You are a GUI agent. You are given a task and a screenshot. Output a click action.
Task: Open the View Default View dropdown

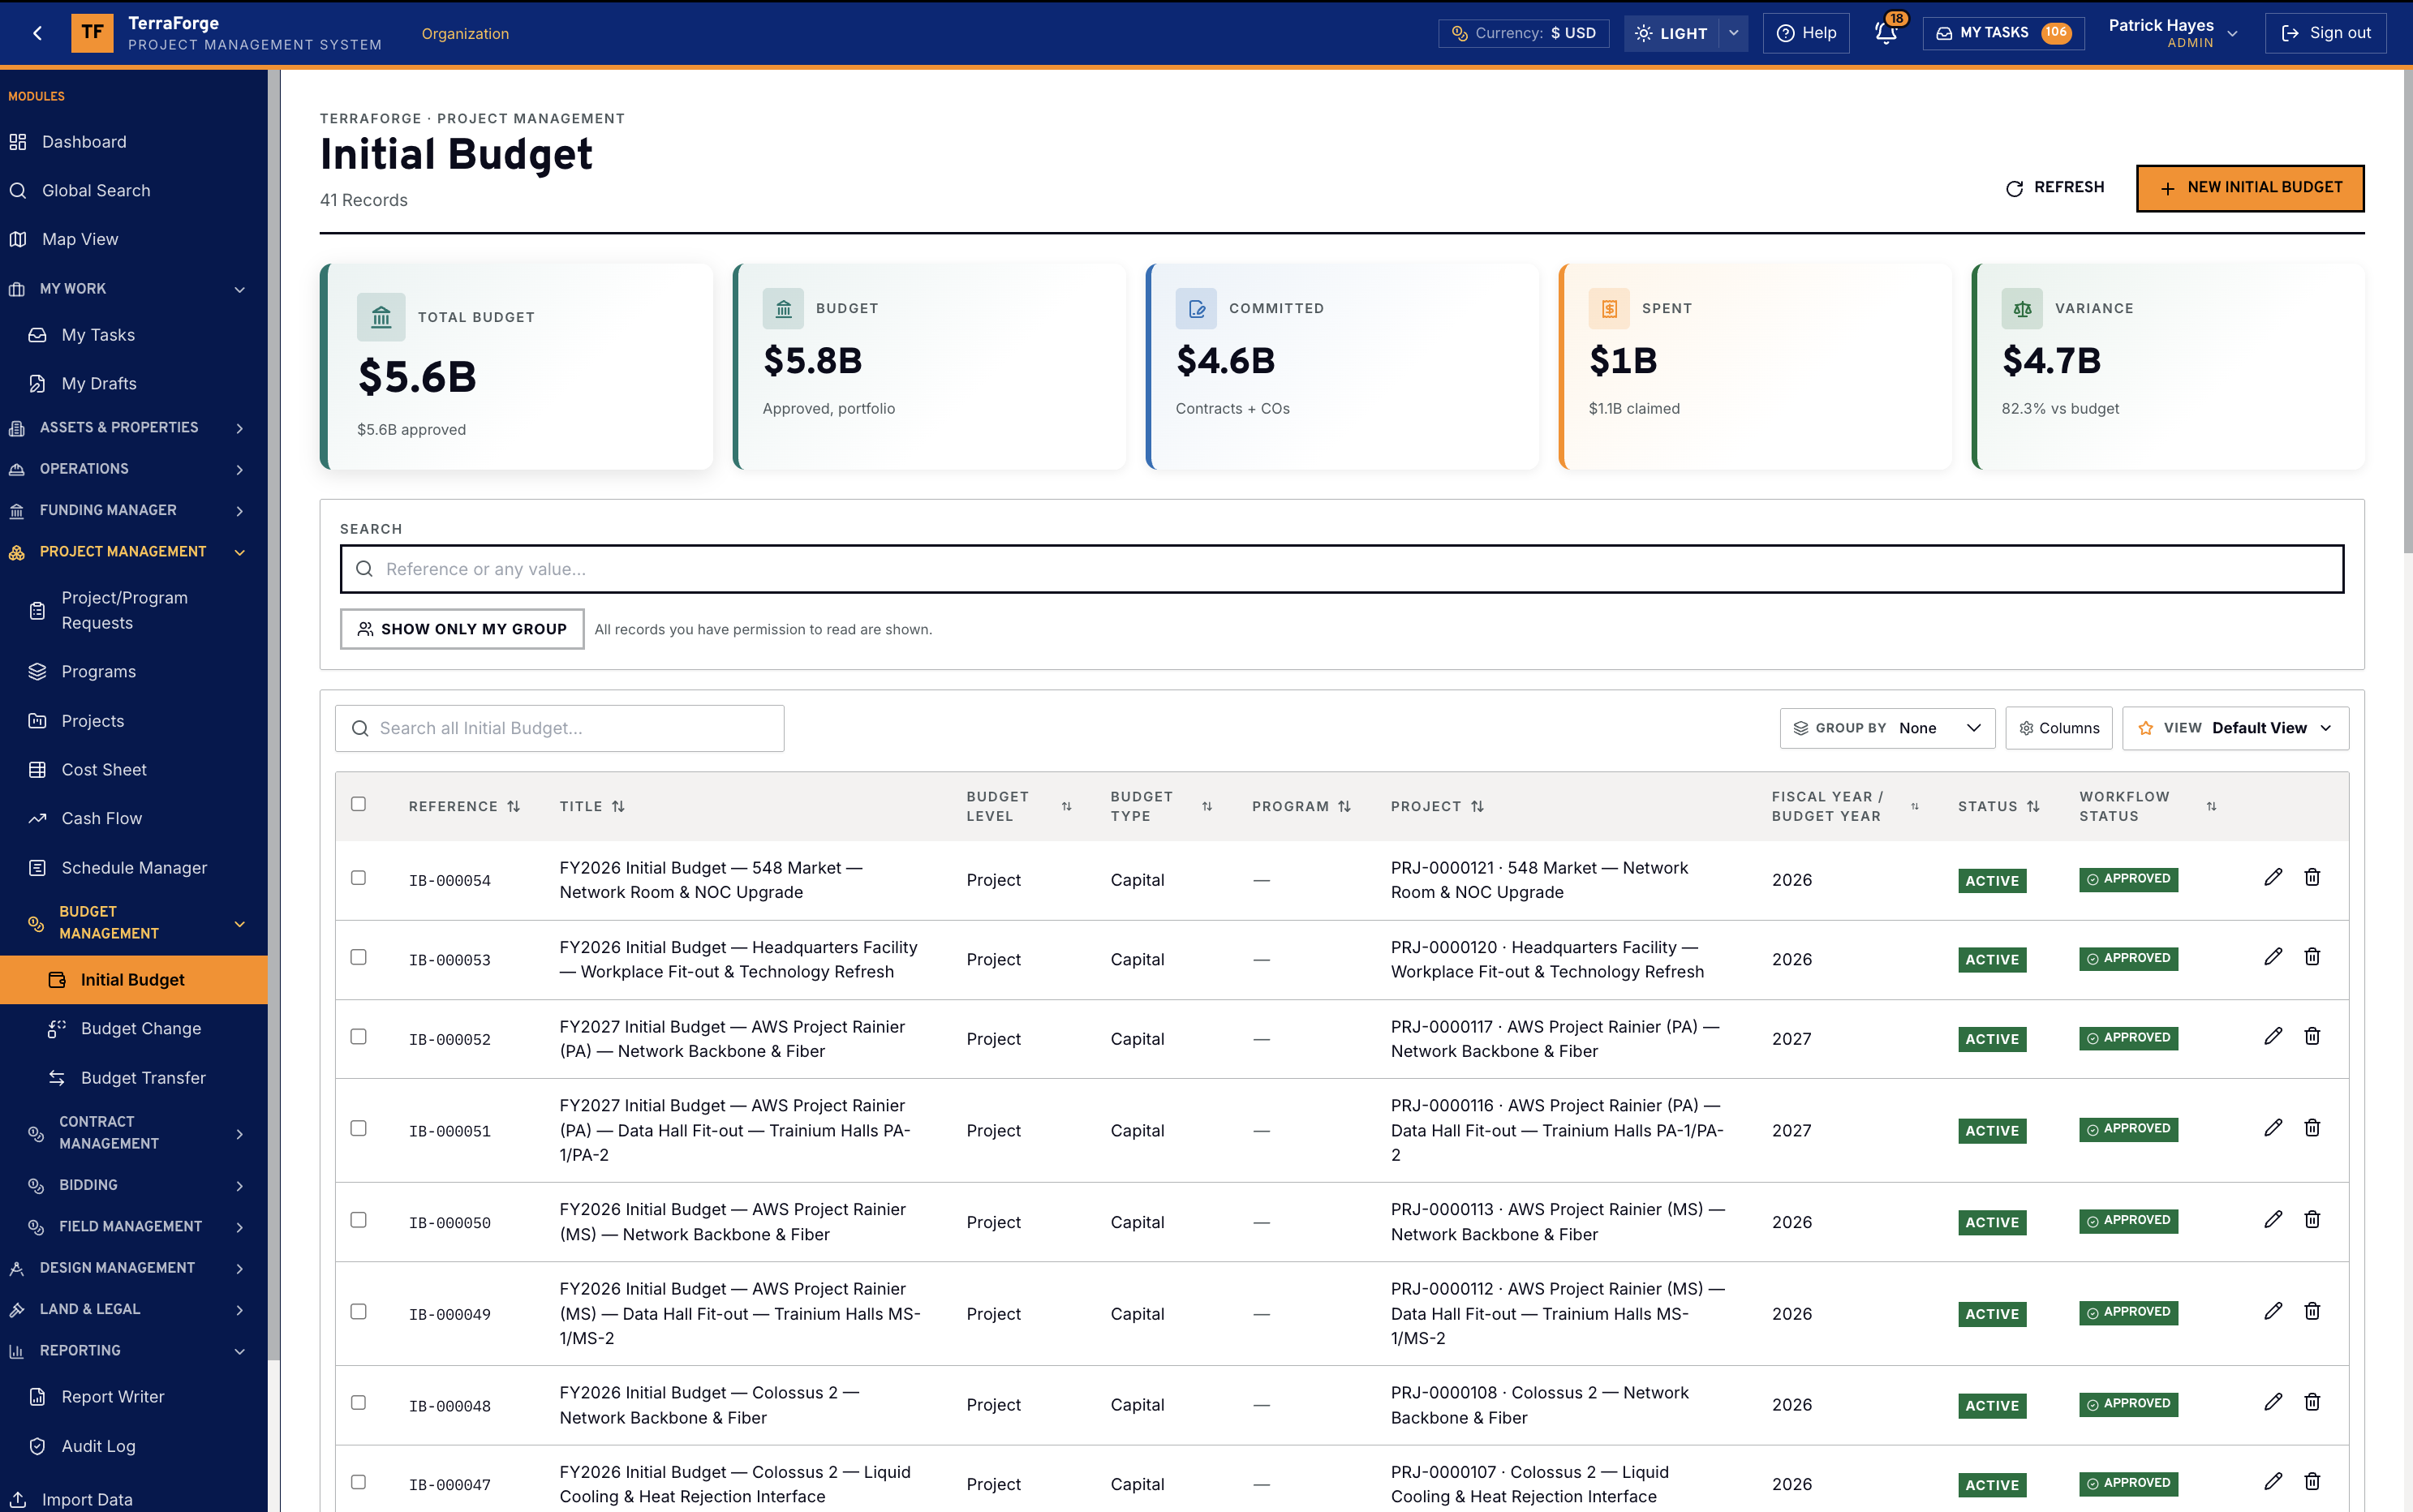click(x=2235, y=728)
